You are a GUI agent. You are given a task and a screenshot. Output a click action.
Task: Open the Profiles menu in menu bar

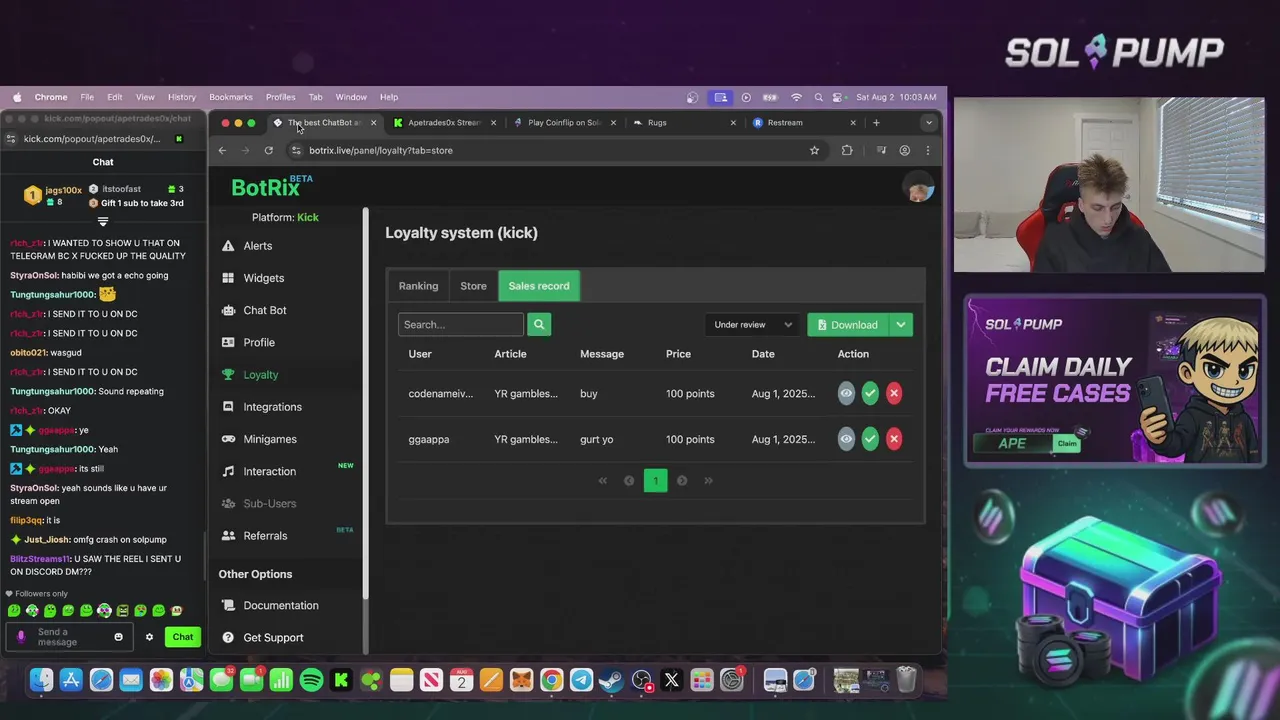click(280, 97)
